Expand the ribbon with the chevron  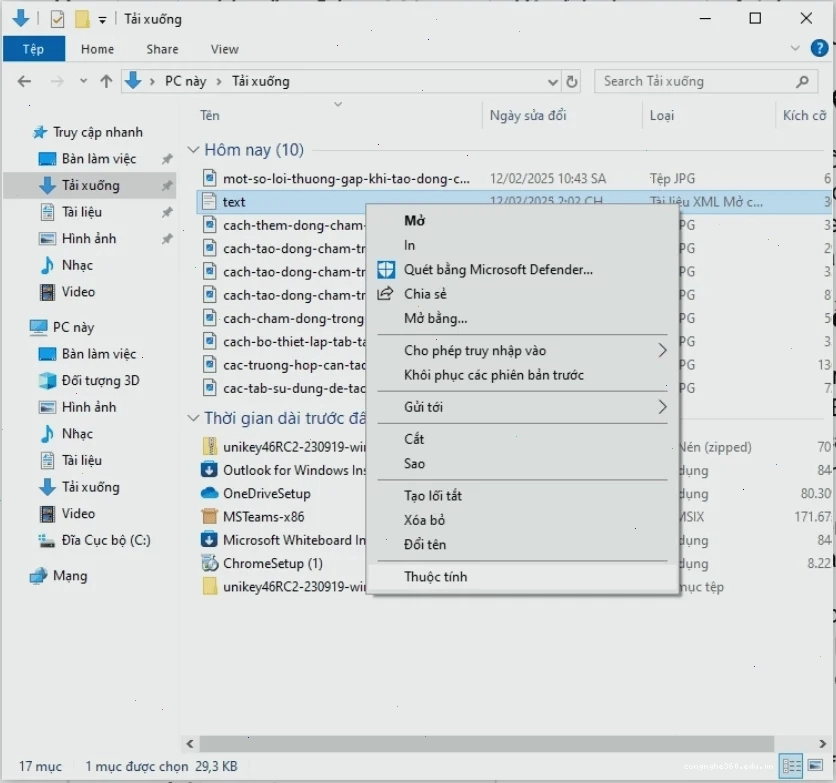[x=795, y=49]
